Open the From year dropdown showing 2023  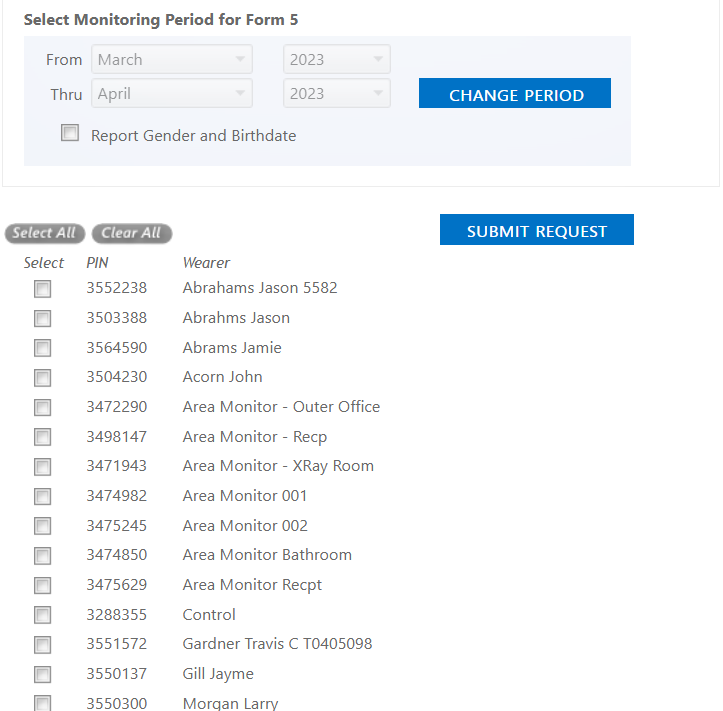[x=337, y=59]
